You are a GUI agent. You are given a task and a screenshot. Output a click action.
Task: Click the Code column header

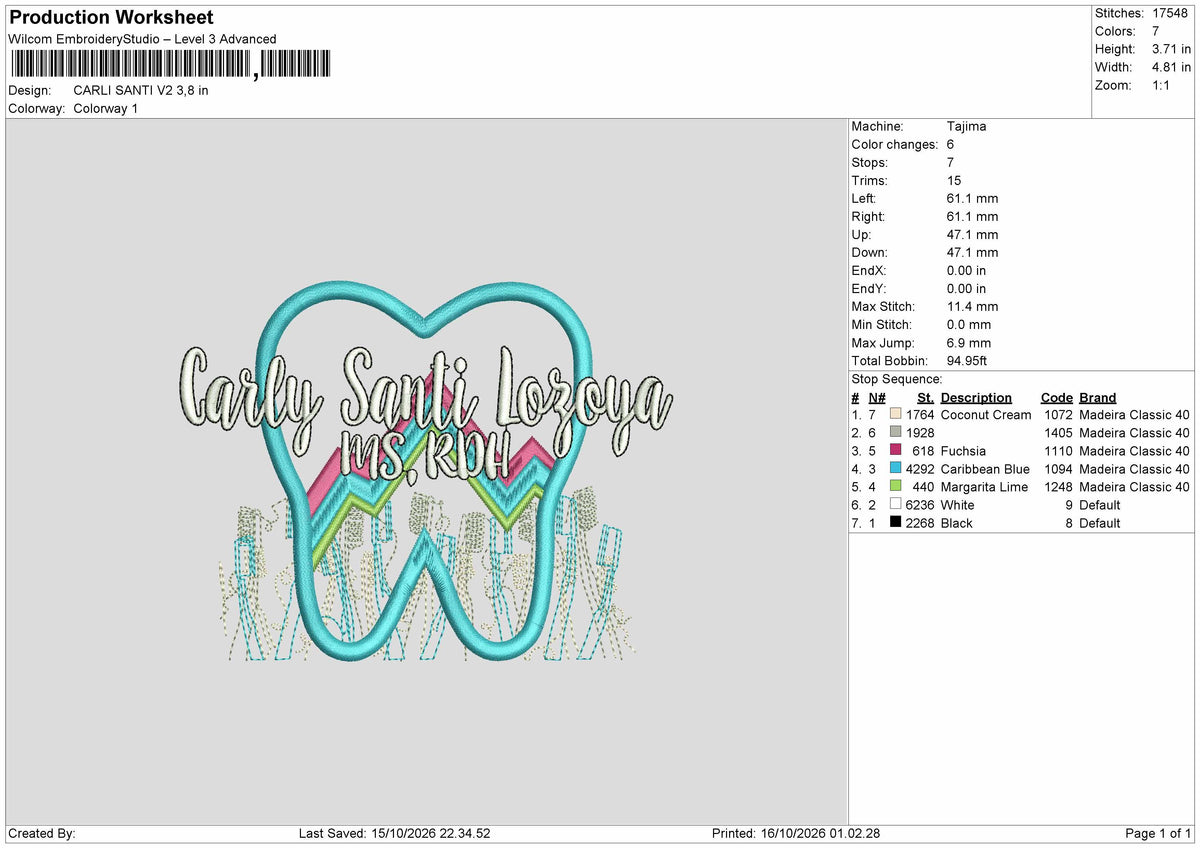click(x=1057, y=397)
